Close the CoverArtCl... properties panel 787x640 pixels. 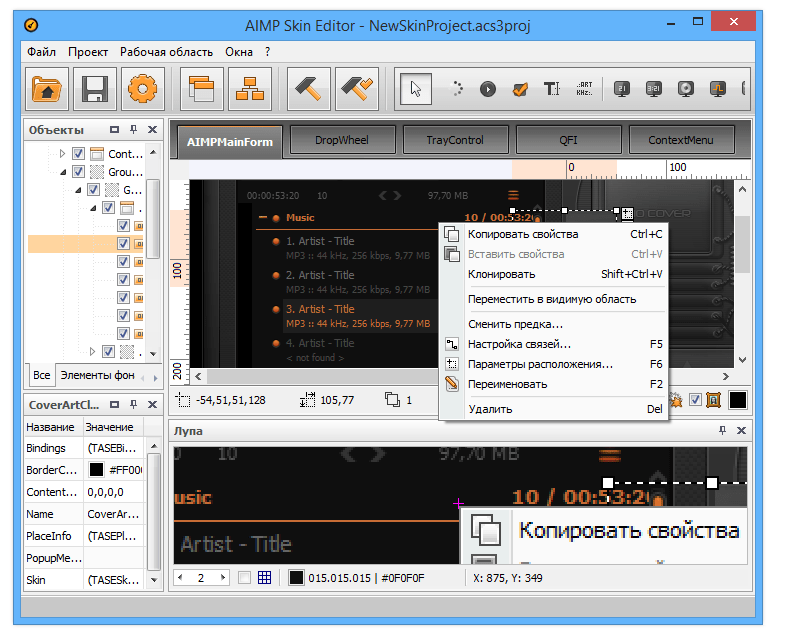[153, 404]
